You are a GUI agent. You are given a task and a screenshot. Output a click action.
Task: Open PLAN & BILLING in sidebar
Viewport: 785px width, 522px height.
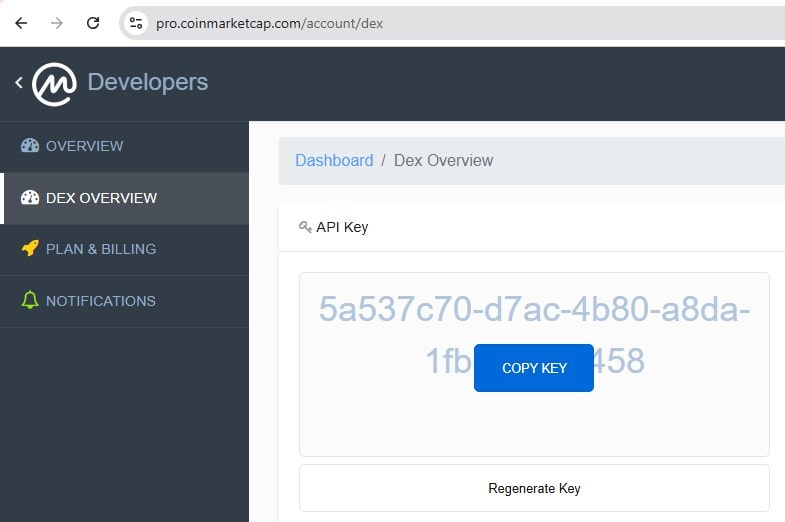point(124,249)
